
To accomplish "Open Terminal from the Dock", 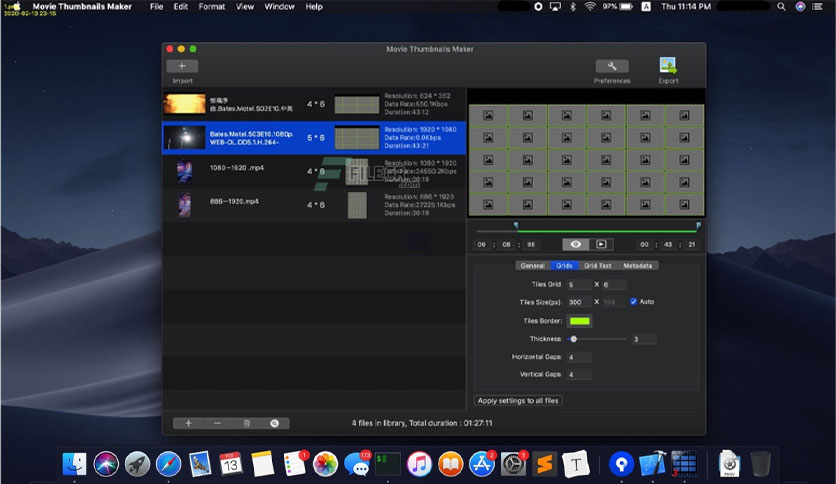I will (388, 464).
